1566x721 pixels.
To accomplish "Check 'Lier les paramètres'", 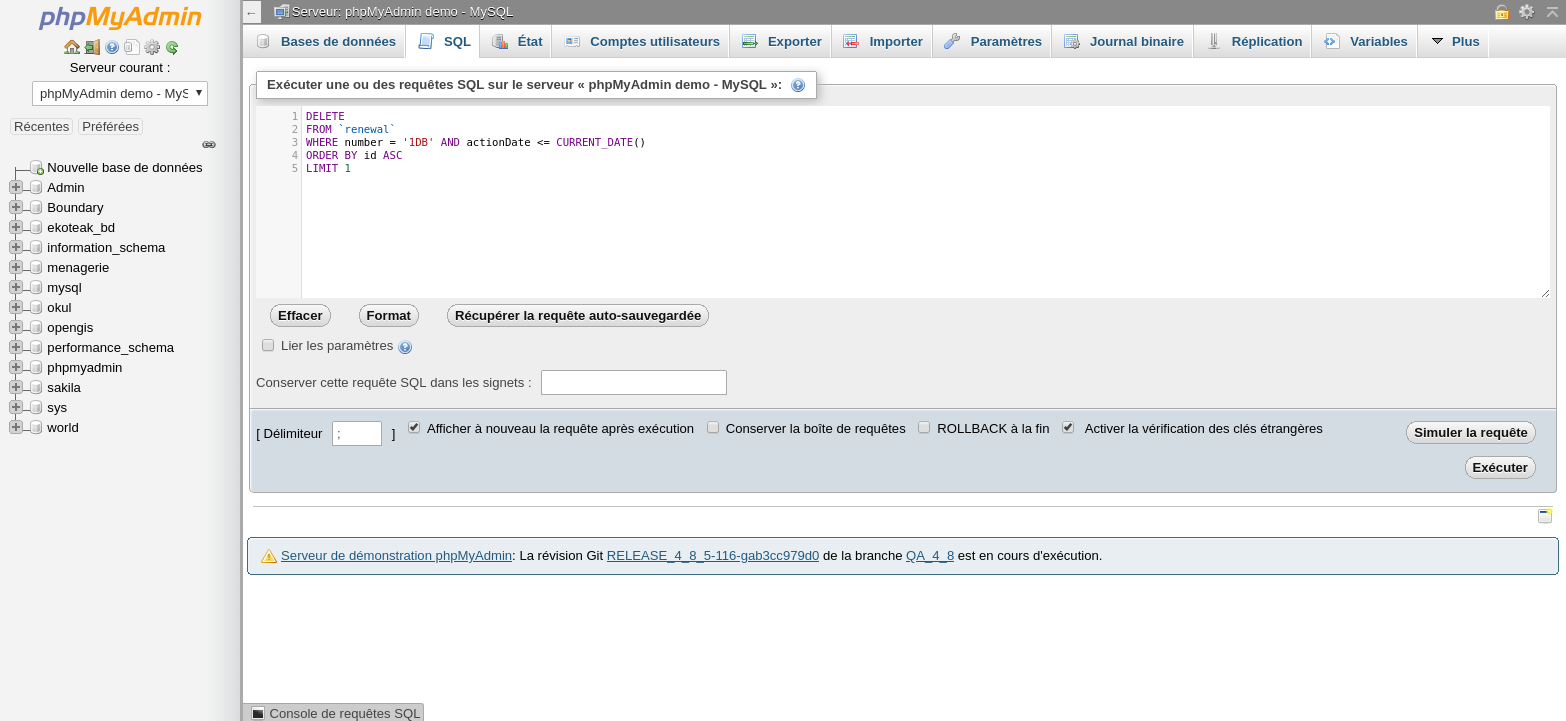I will [268, 344].
